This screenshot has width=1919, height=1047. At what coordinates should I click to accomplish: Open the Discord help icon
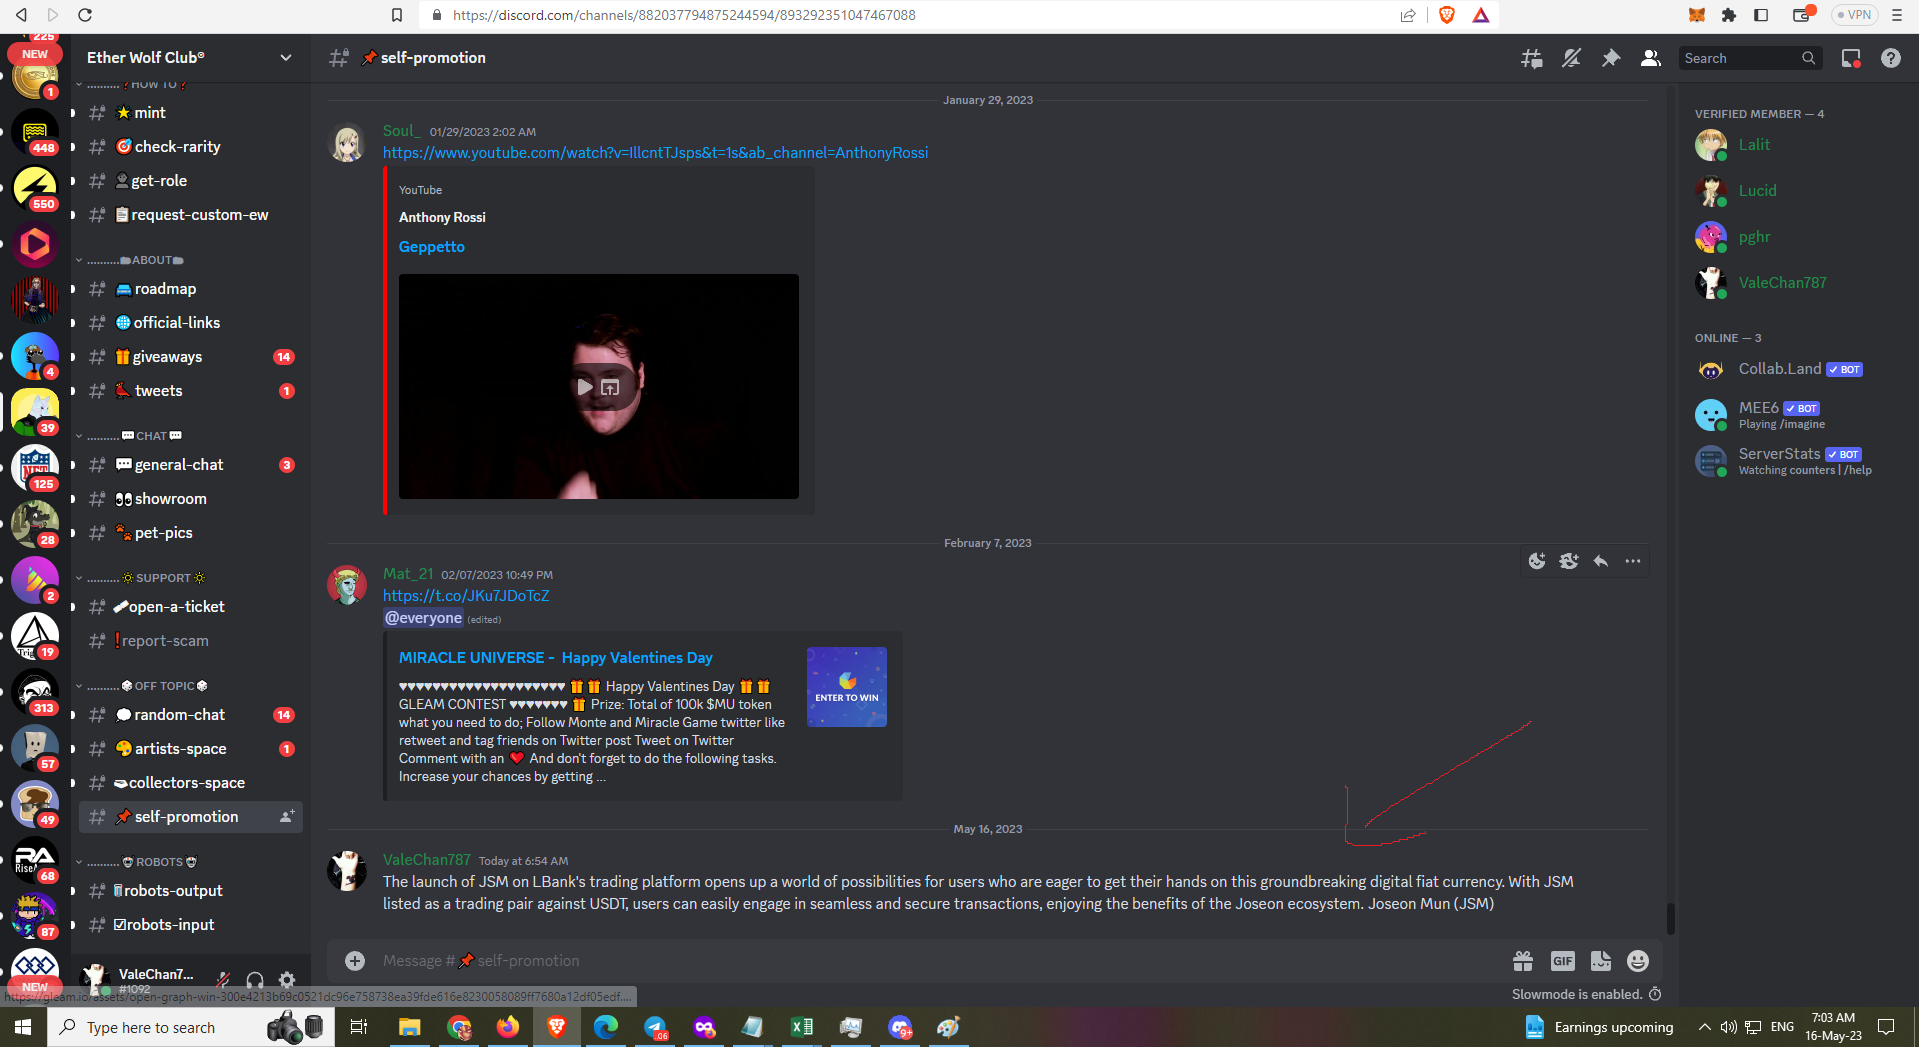[x=1891, y=58]
